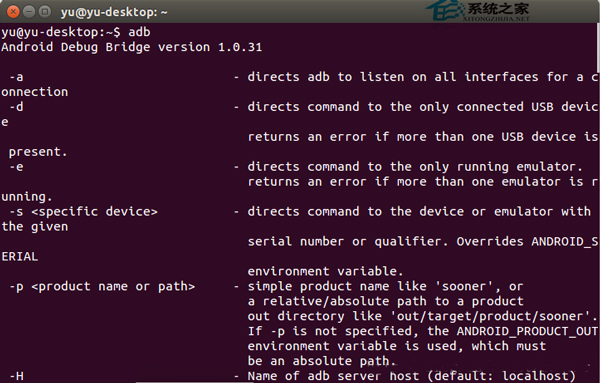
Task: Click 'a relative/absolute path to a product' line
Action: pyautogui.click(x=385, y=301)
